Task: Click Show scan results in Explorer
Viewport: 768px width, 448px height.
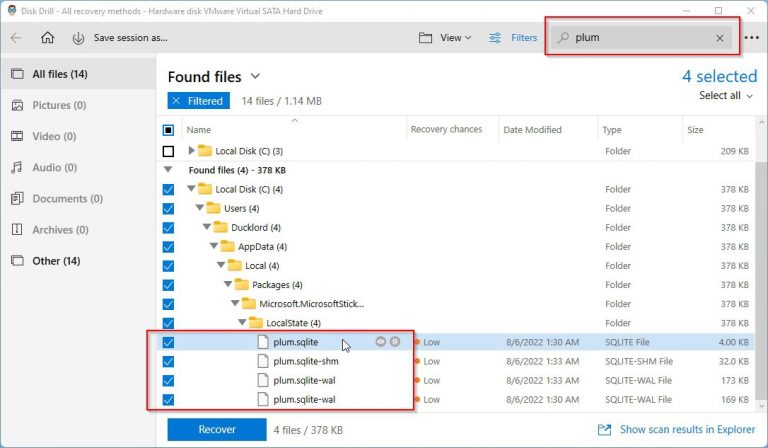Action: point(687,429)
